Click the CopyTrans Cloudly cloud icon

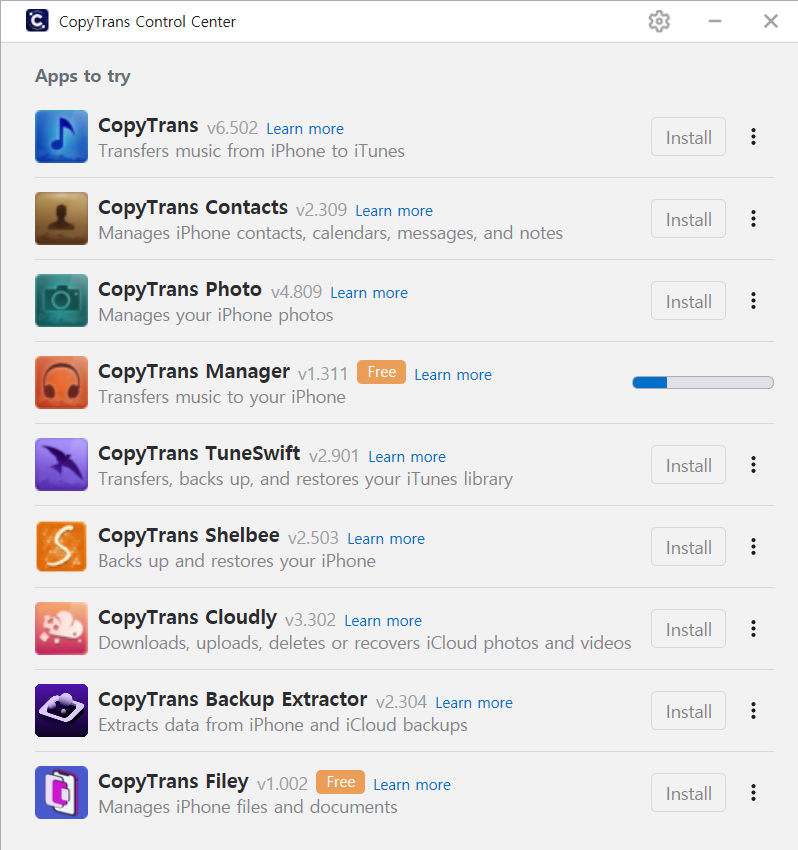[61, 628]
